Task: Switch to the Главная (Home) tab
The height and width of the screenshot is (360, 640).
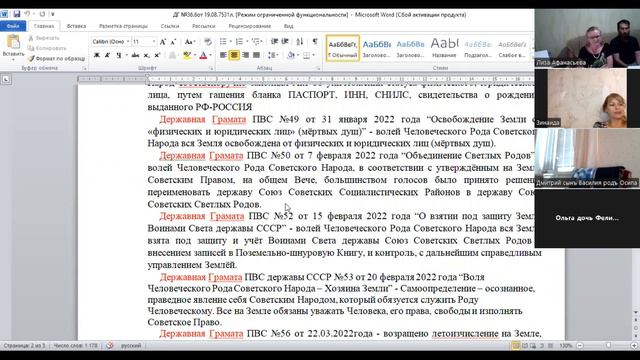Action: click(44, 26)
